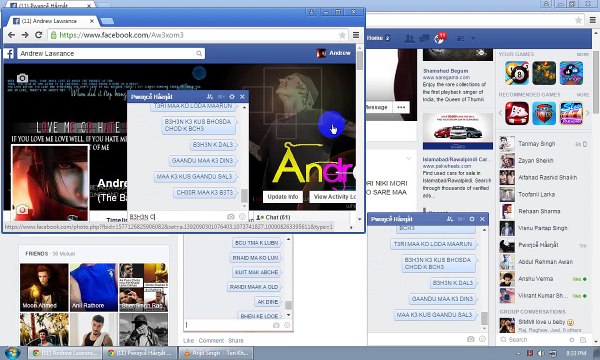Click the Share link below the post
The image size is (600, 360).
click(236, 340)
